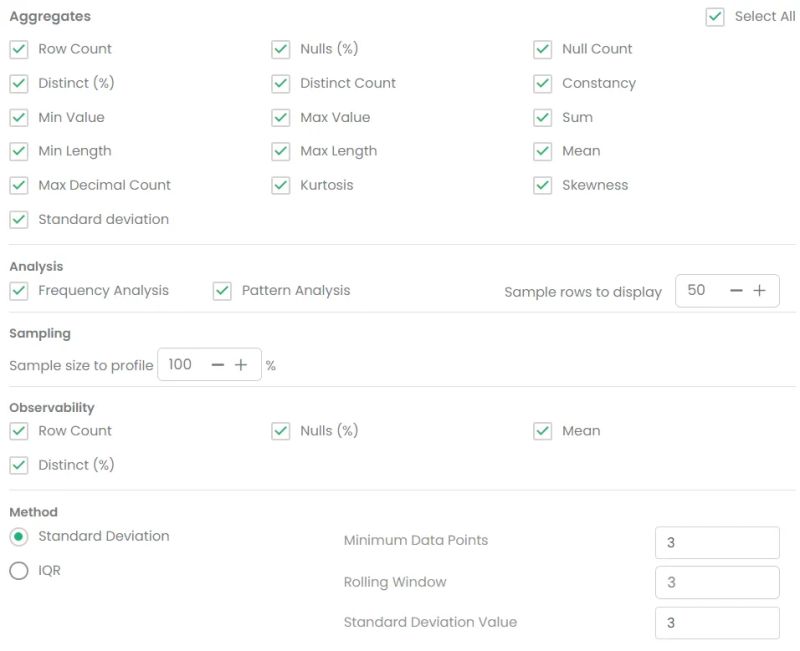Image resolution: width=800 pixels, height=651 pixels.
Task: Uncheck the Max Length option
Action: 280,151
